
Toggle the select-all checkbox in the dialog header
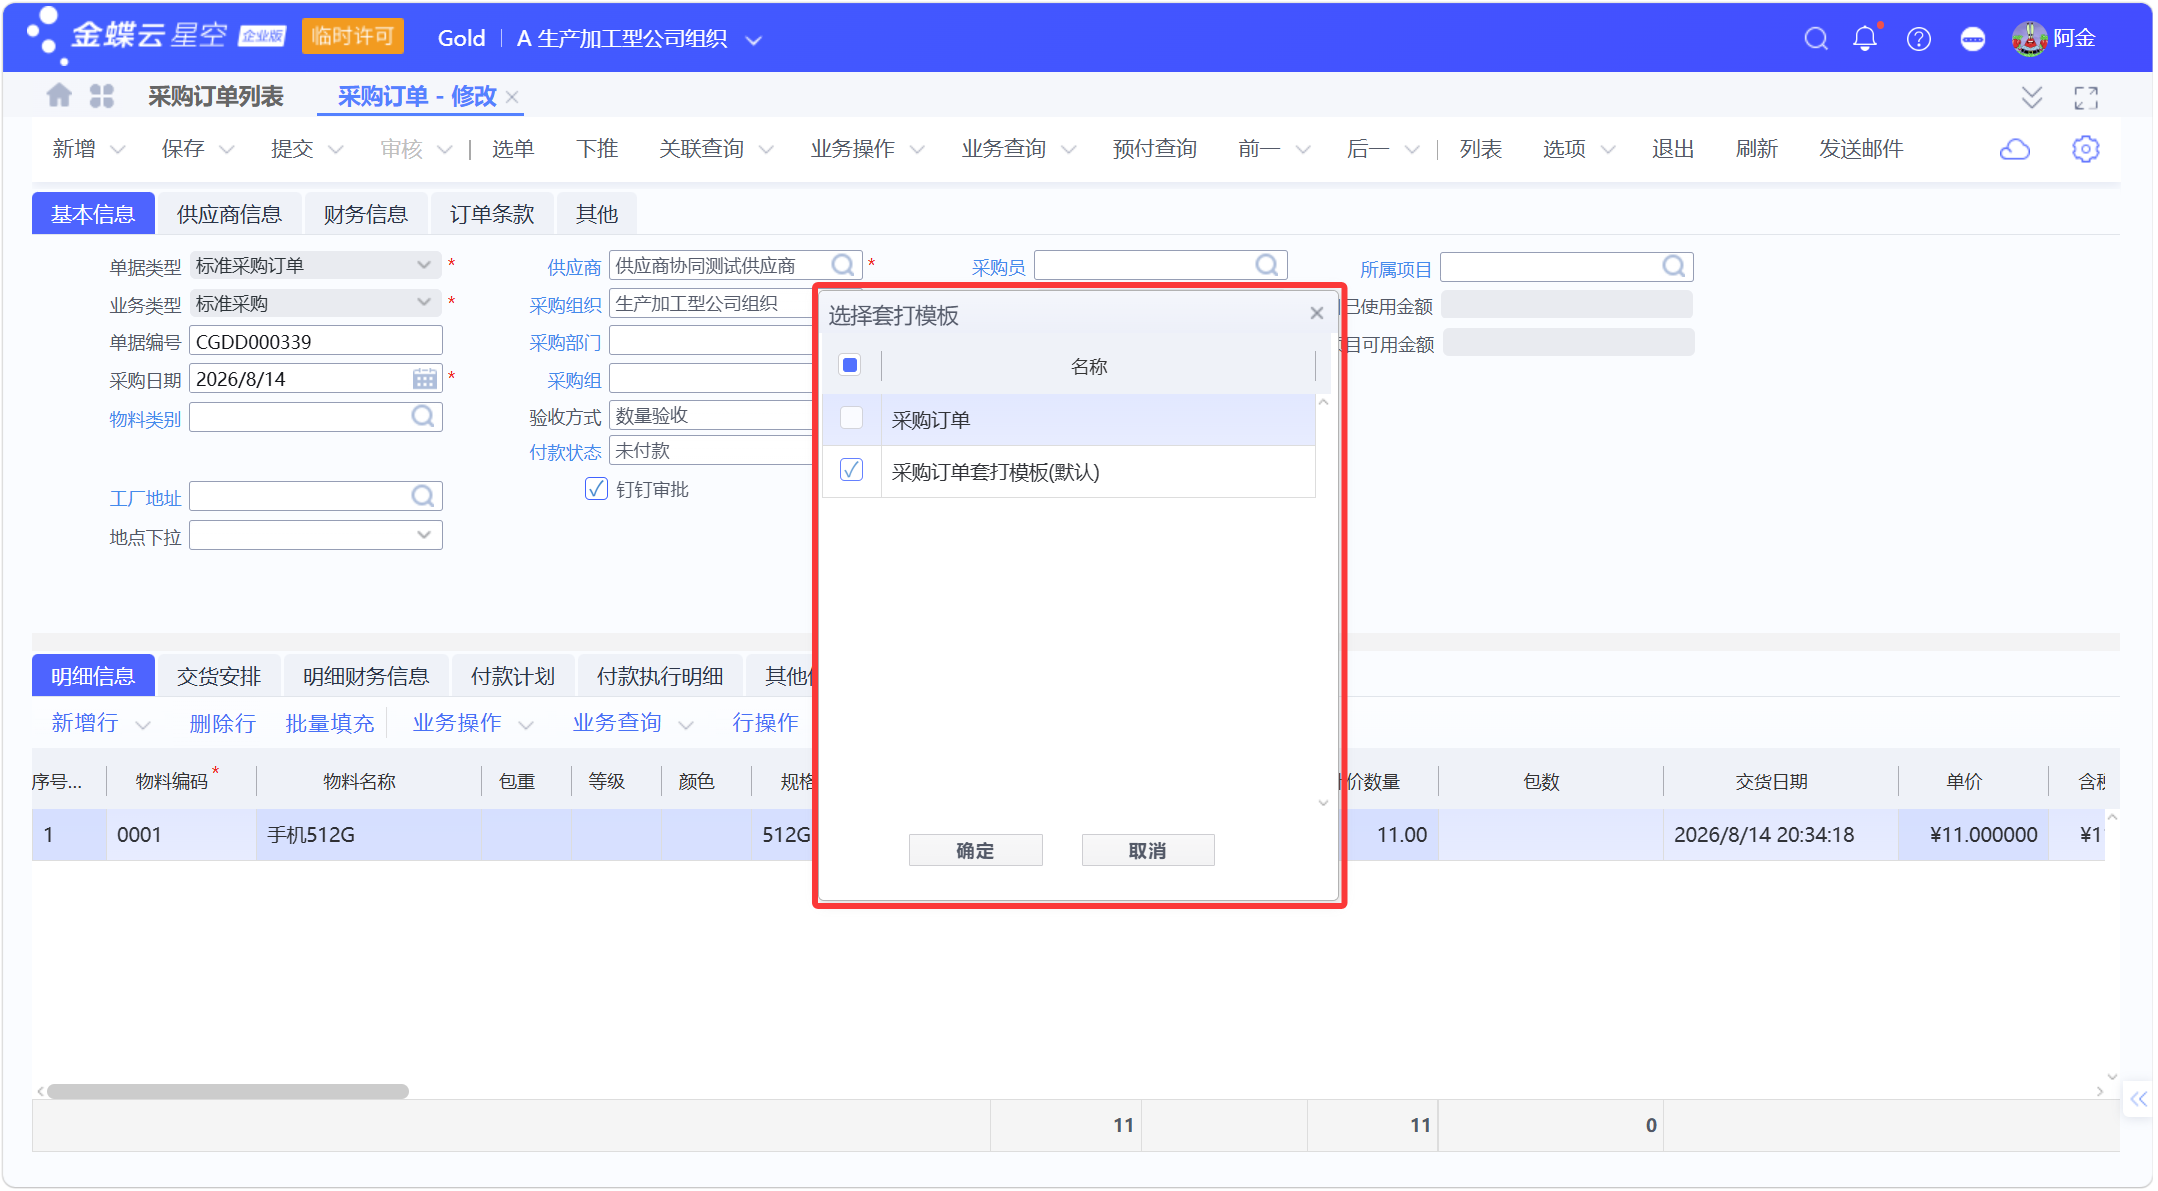850,365
